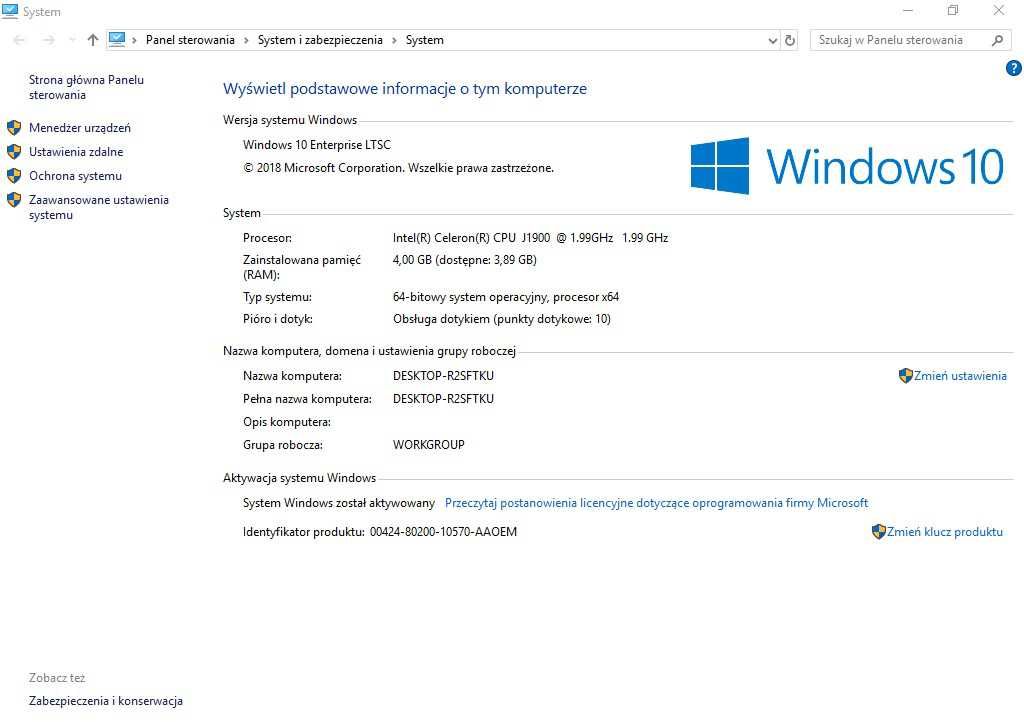Click shield icon beside Ochrona systemu
This screenshot has width=1024, height=722.
[x=14, y=176]
